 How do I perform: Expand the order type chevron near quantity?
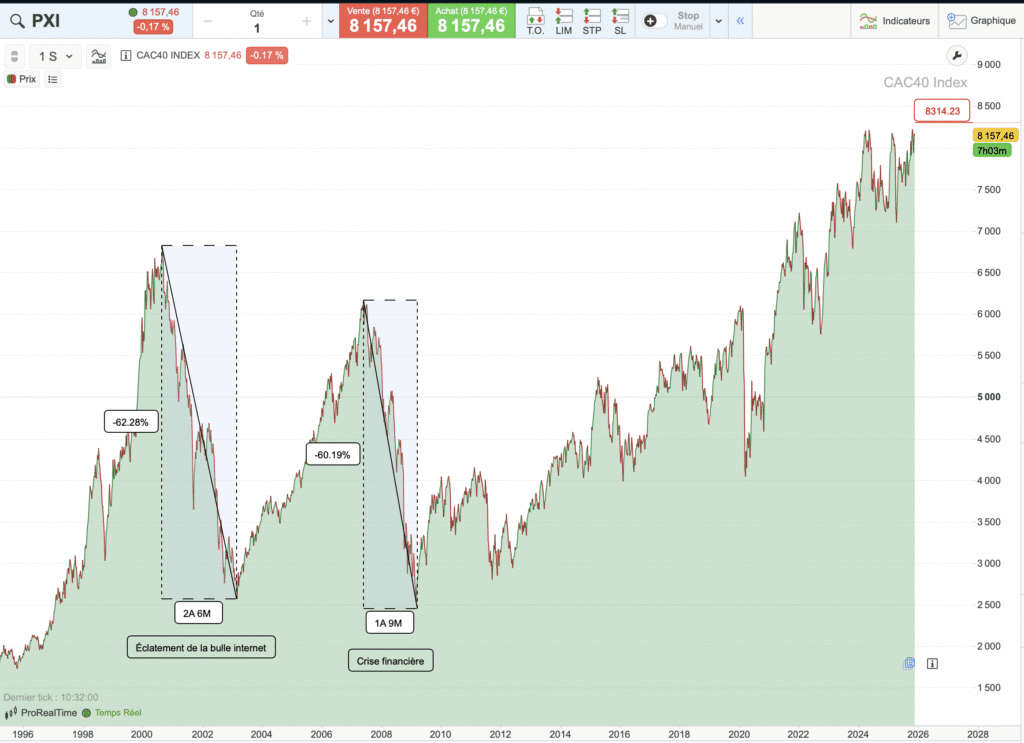[x=330, y=20]
